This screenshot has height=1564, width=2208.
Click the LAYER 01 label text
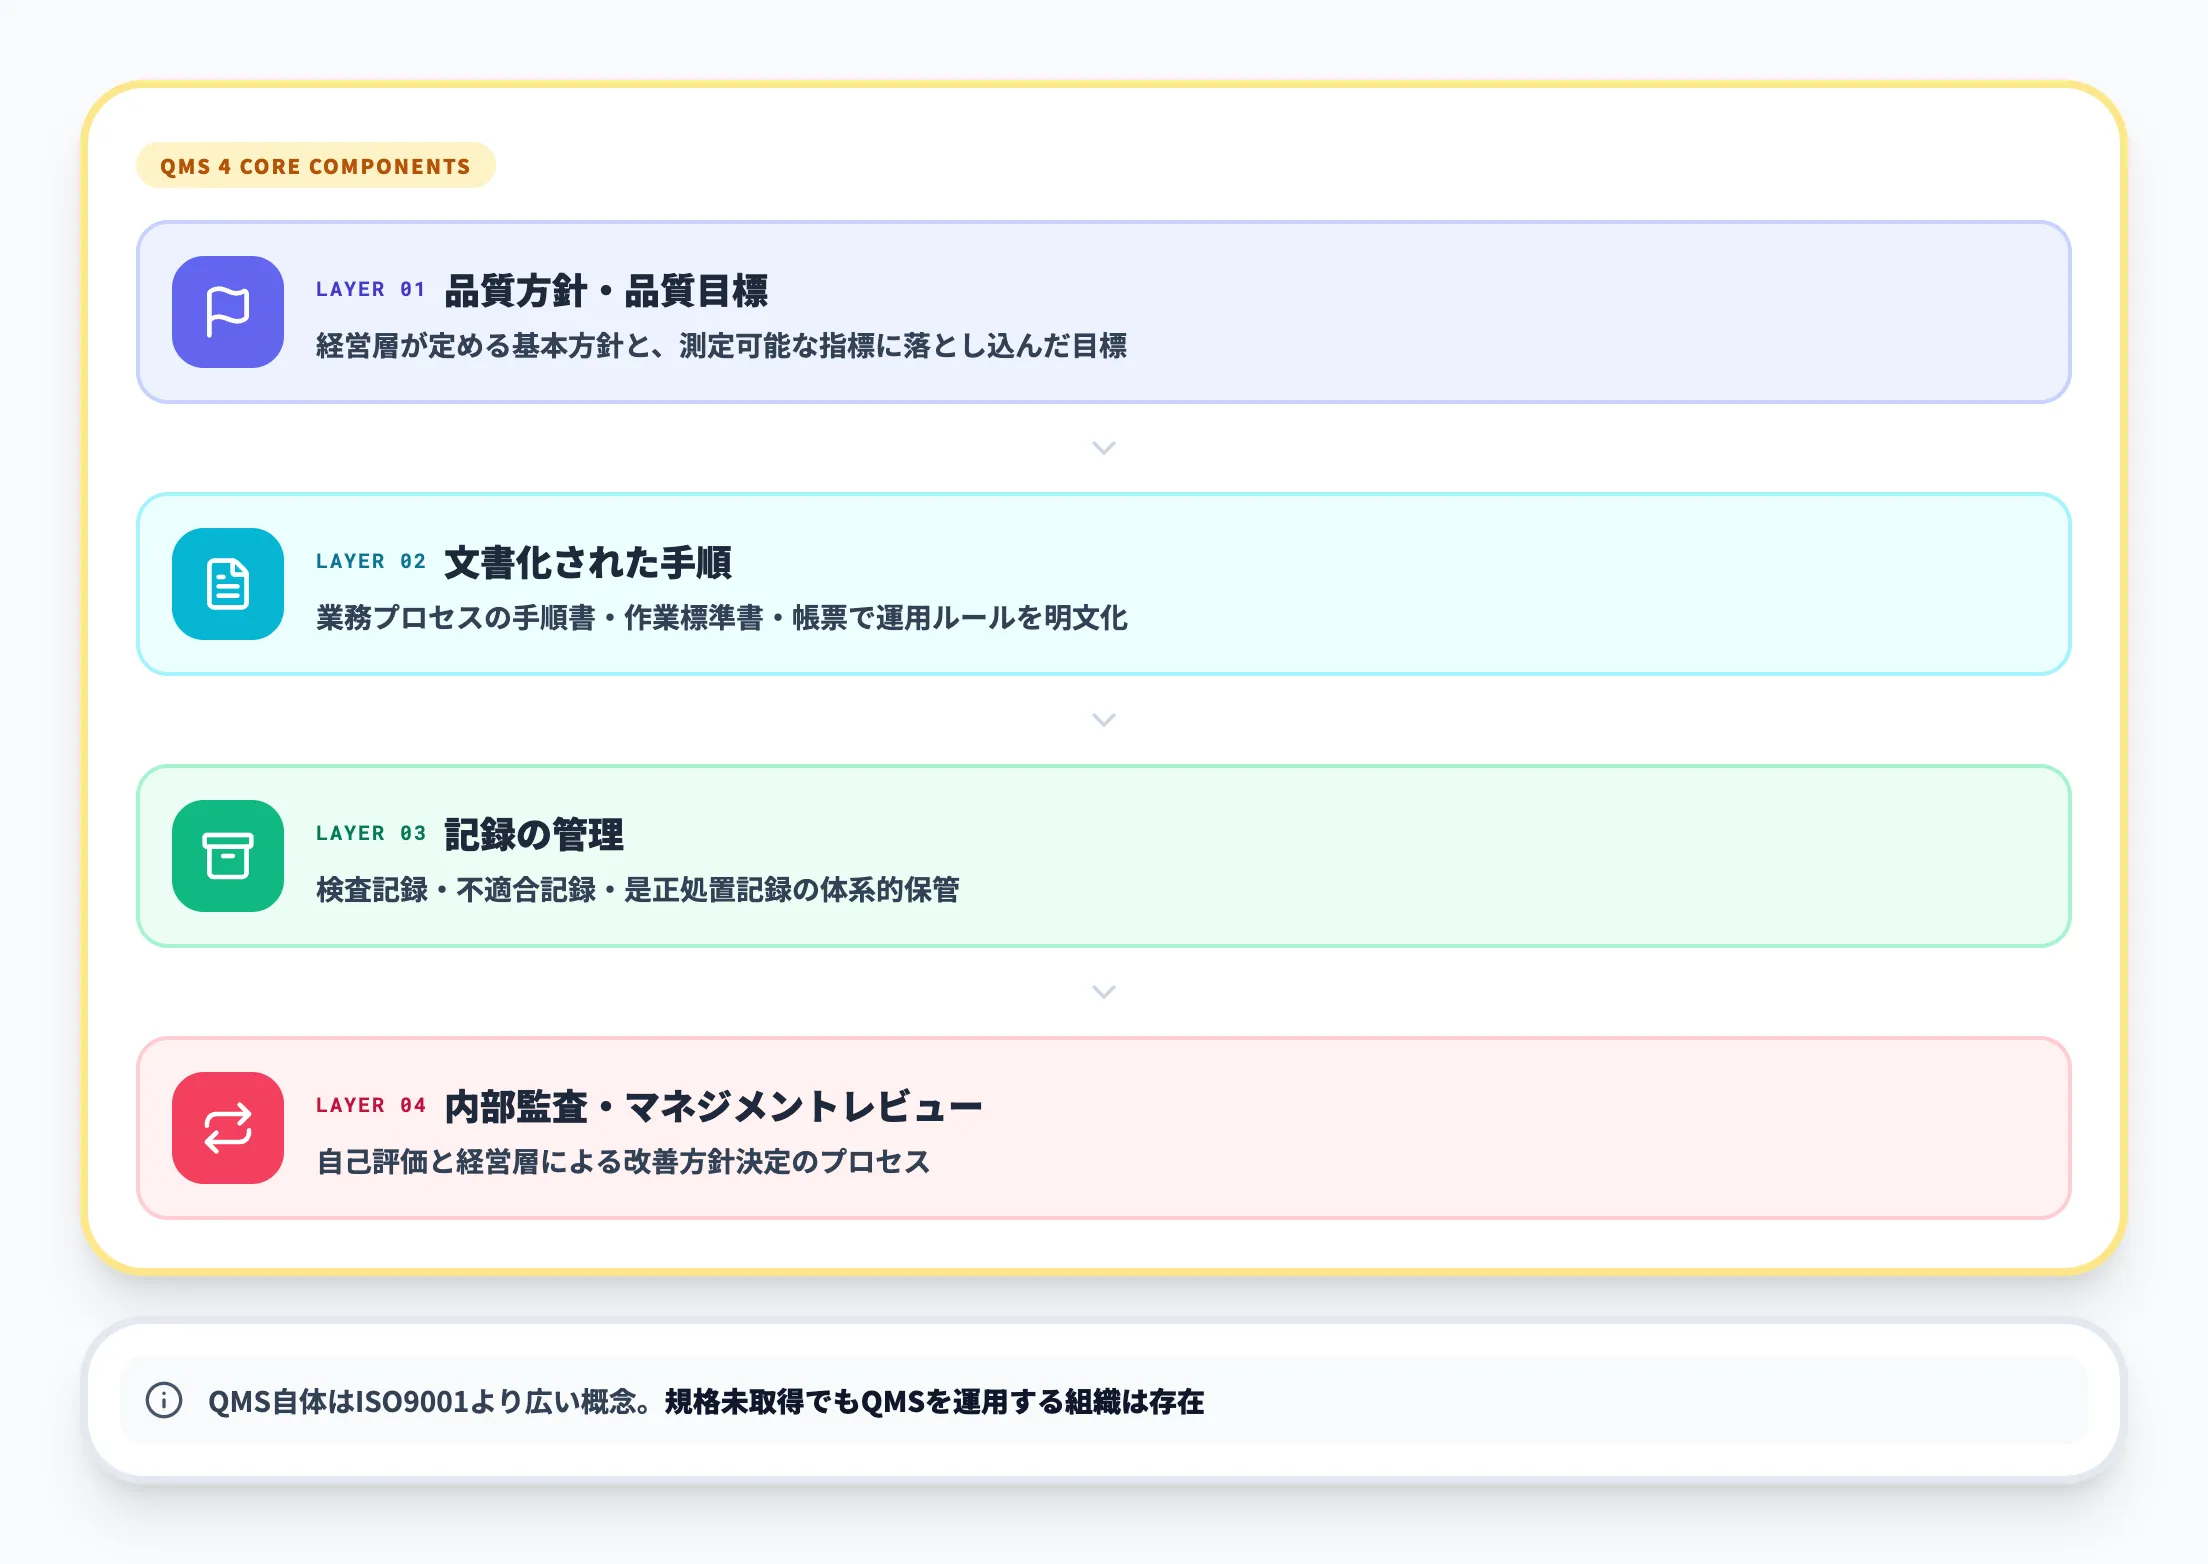pyautogui.click(x=370, y=289)
